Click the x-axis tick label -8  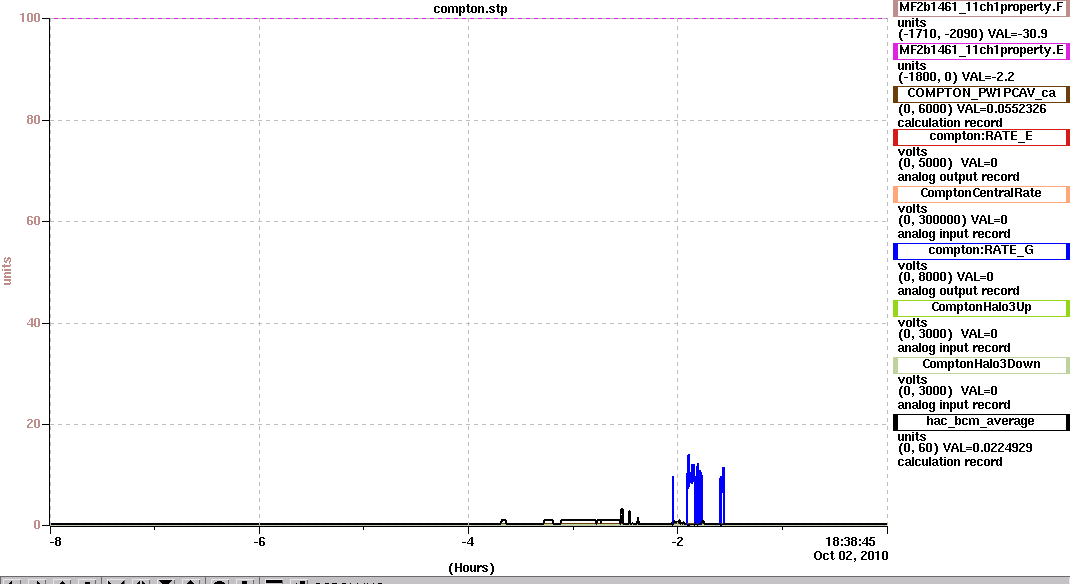pos(55,542)
